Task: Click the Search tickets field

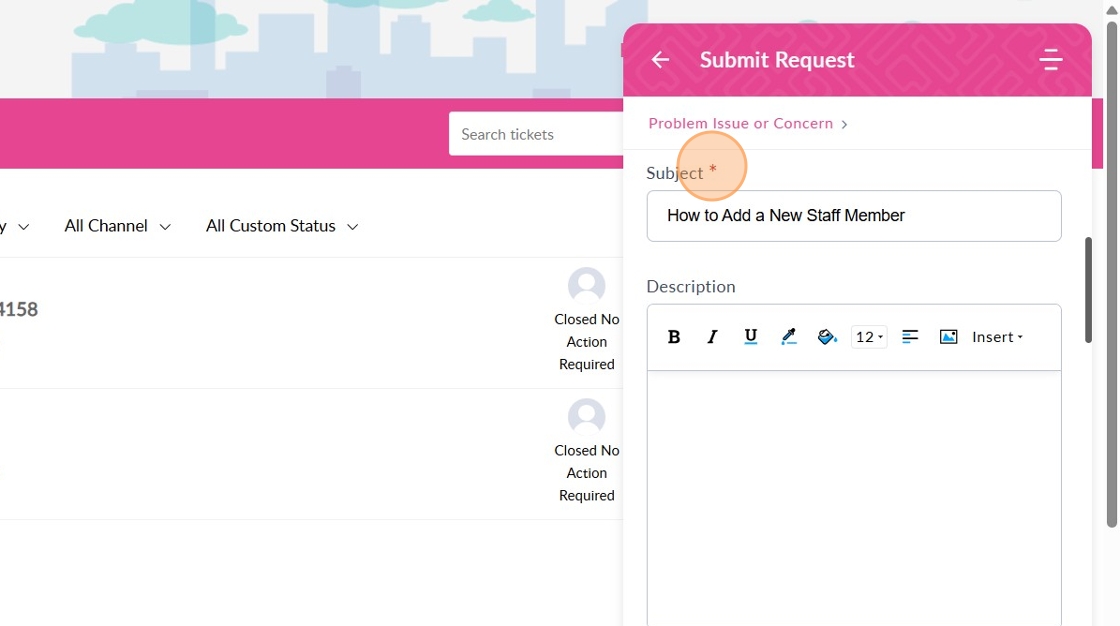Action: (536, 134)
